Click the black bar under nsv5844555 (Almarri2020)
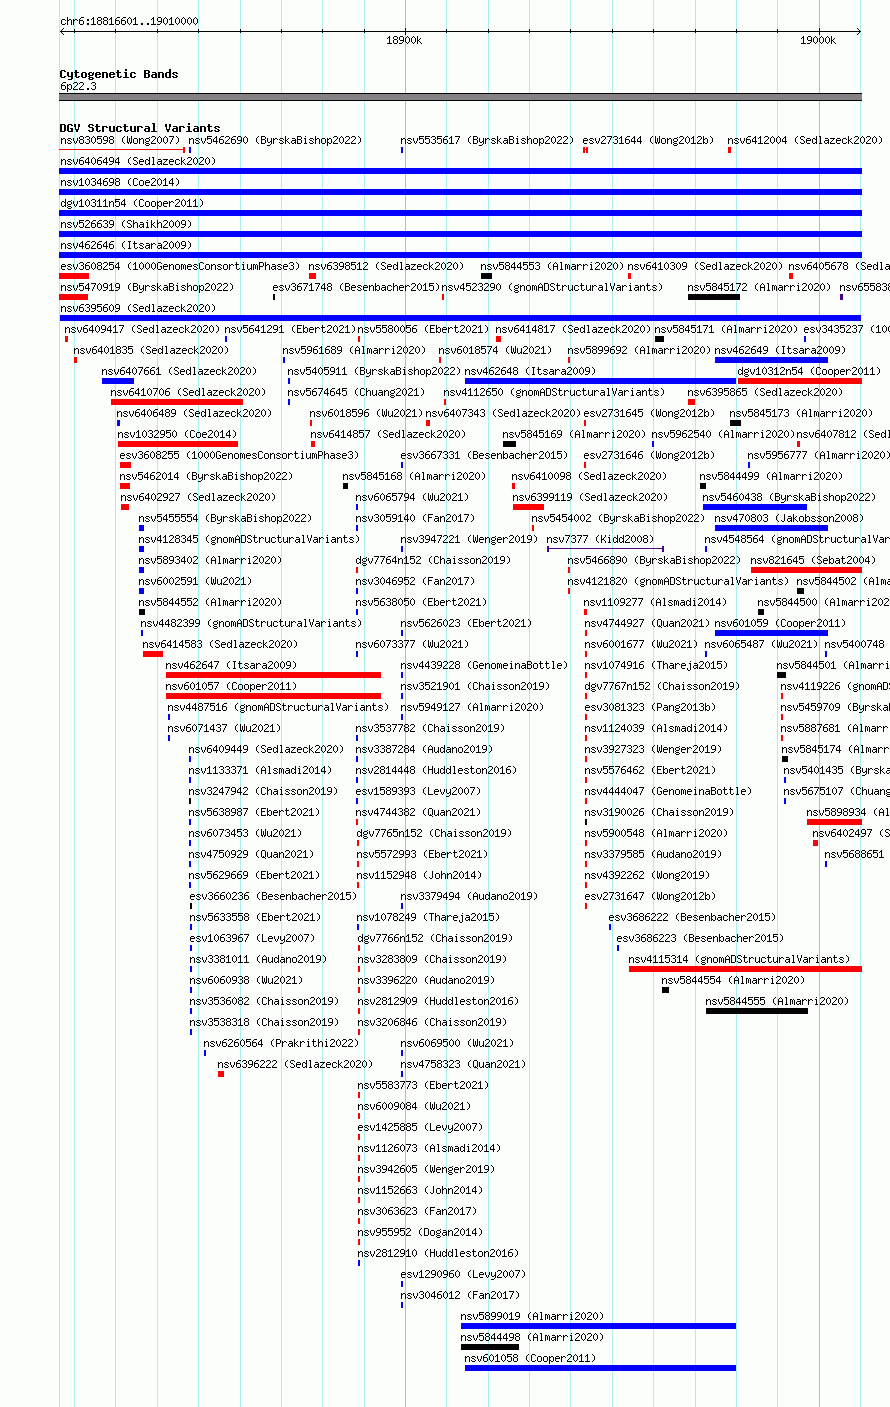This screenshot has height=1407, width=890. [x=757, y=1011]
